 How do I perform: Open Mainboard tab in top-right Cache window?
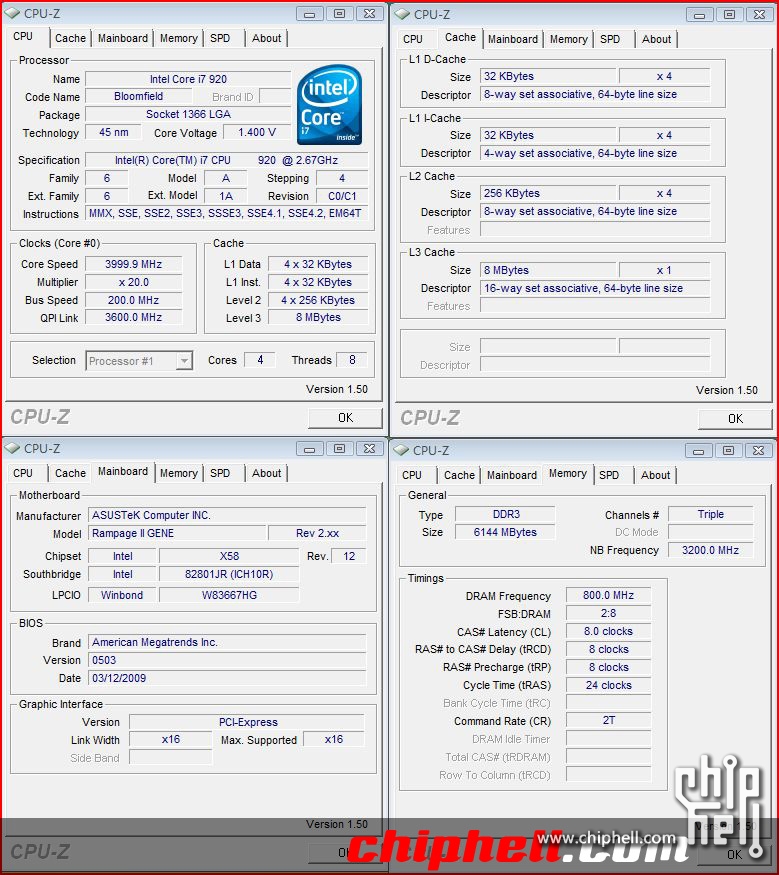point(513,39)
